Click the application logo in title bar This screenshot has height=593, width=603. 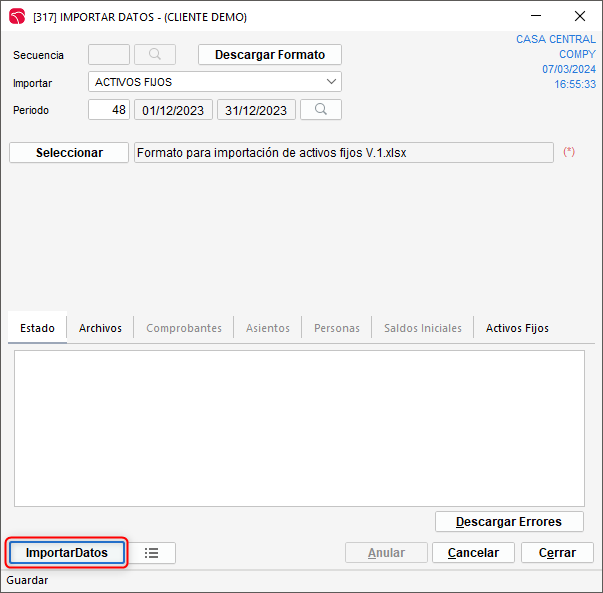coord(16,16)
